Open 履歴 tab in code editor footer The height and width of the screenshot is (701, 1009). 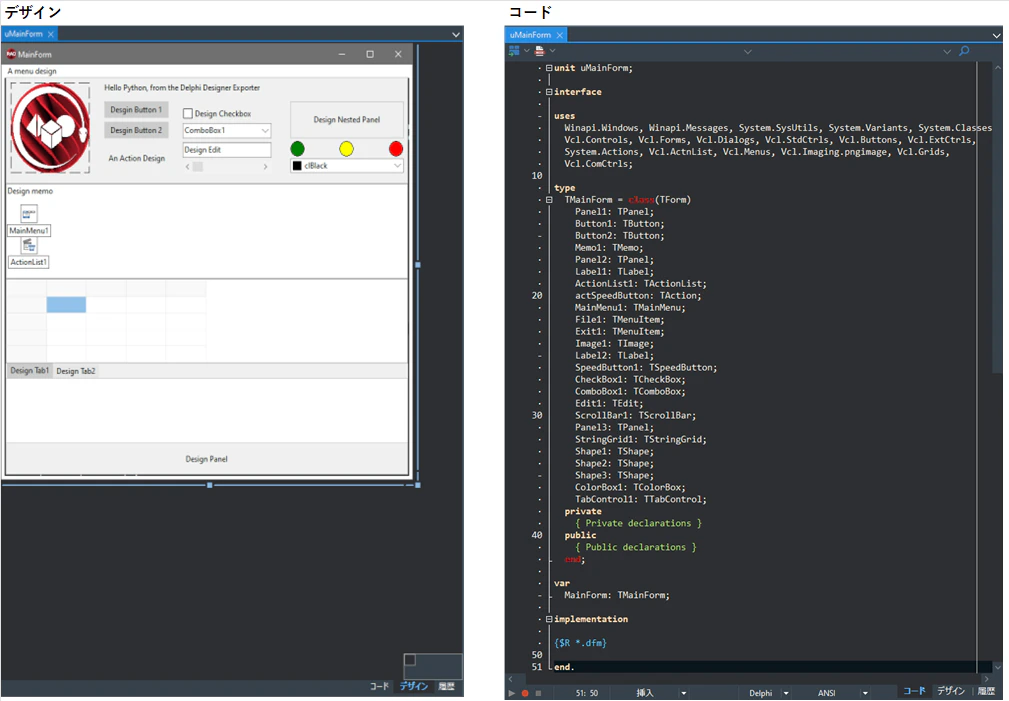(x=986, y=691)
